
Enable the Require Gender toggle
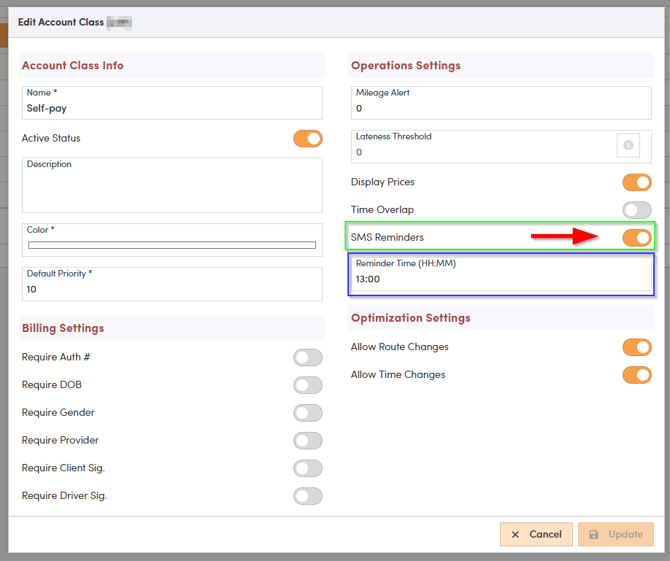pos(308,413)
